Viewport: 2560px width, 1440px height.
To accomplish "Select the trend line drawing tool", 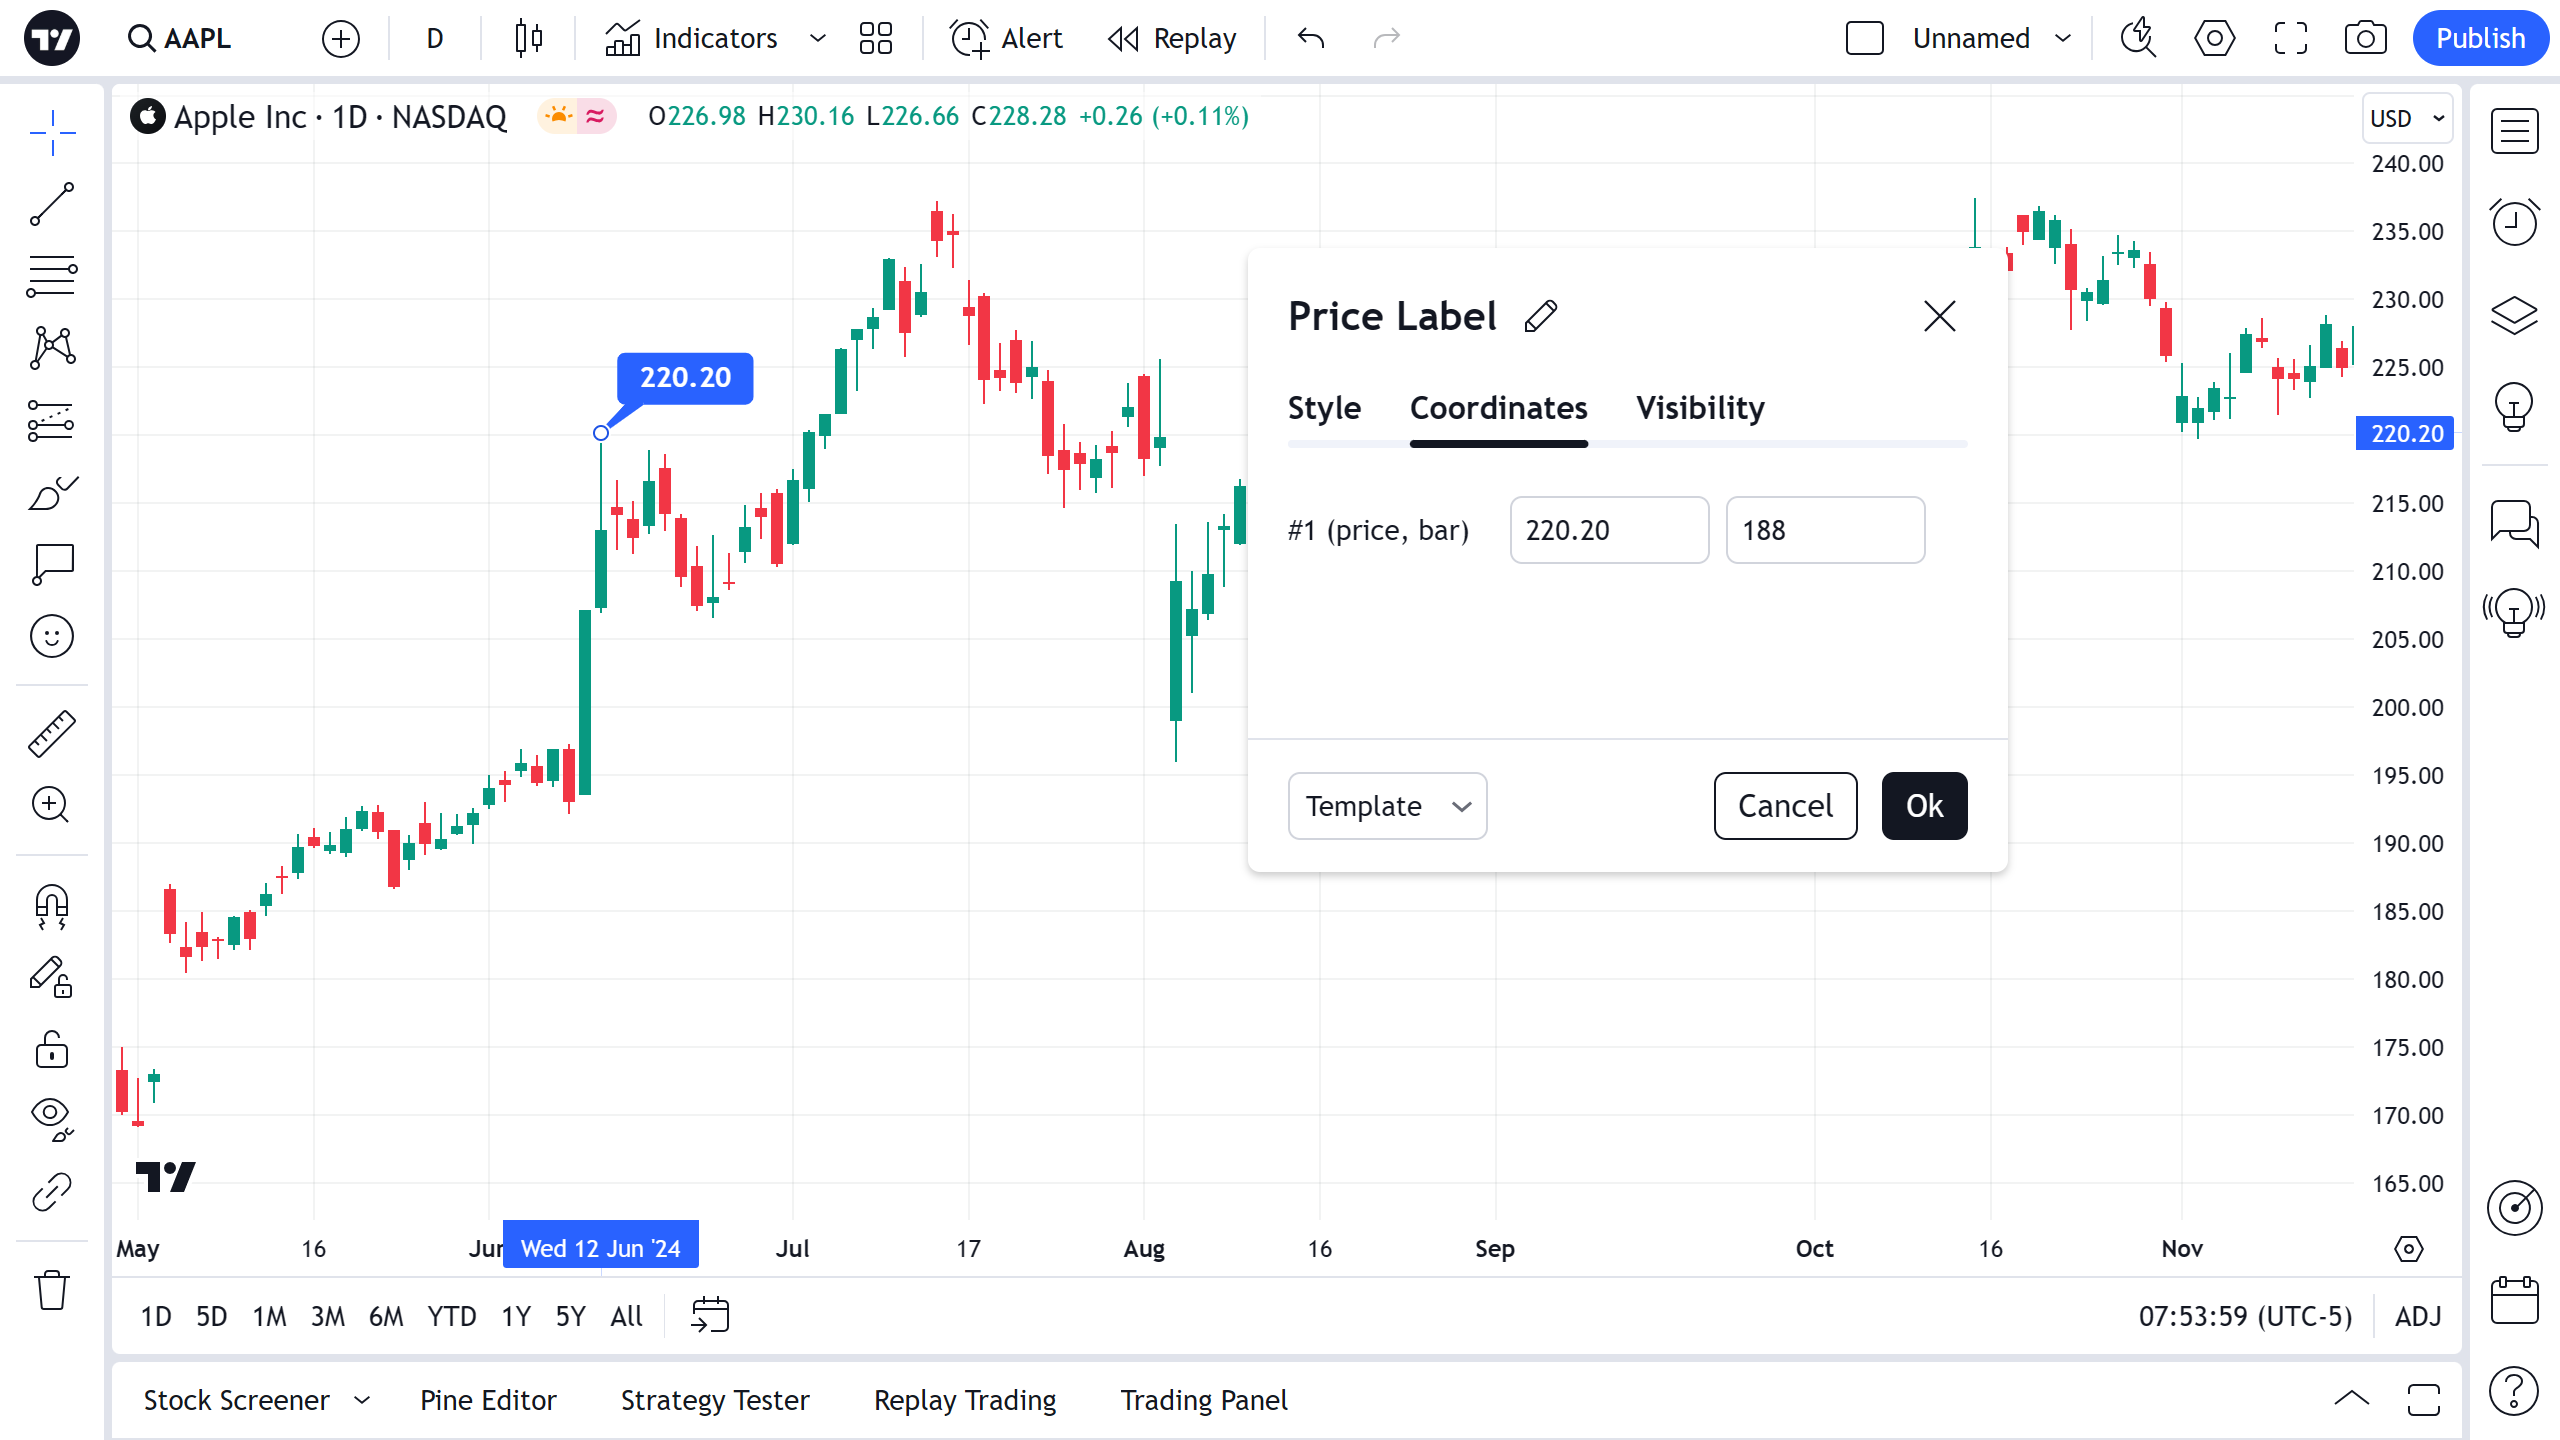I will tap(52, 204).
